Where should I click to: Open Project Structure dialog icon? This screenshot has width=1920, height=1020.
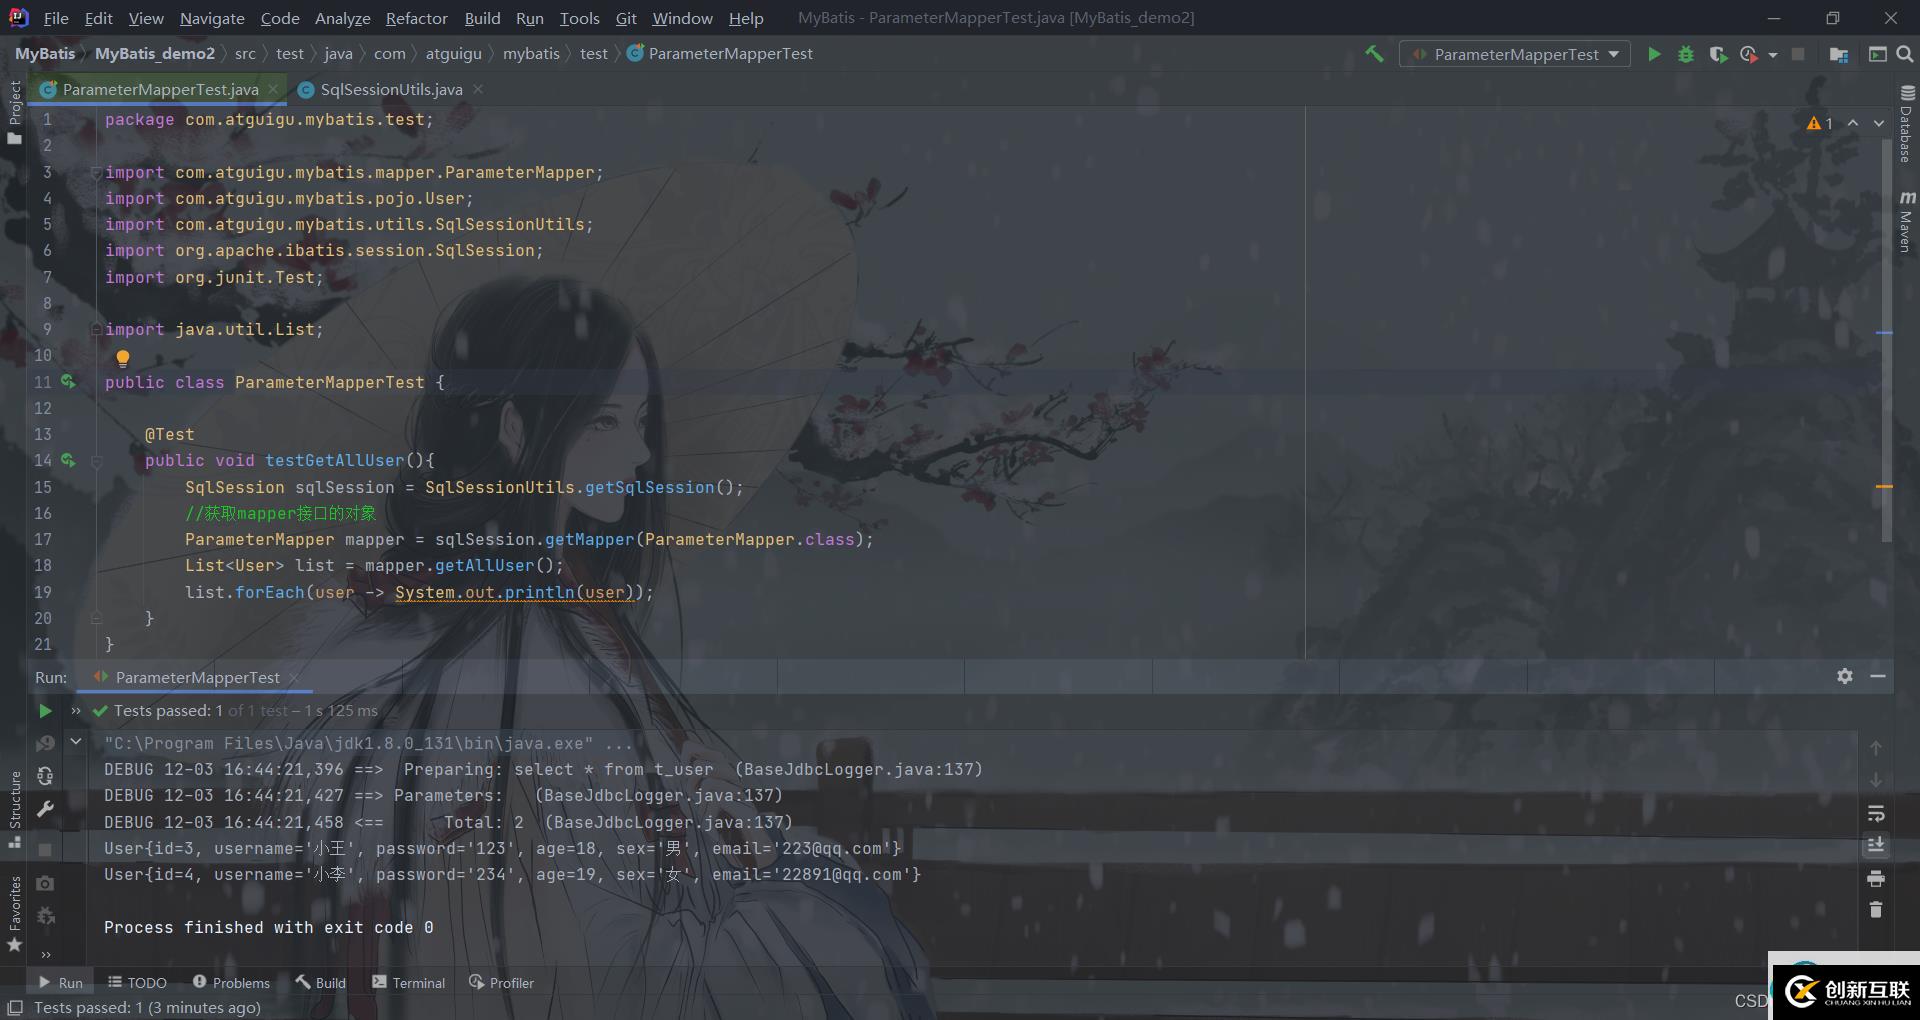[1838, 54]
